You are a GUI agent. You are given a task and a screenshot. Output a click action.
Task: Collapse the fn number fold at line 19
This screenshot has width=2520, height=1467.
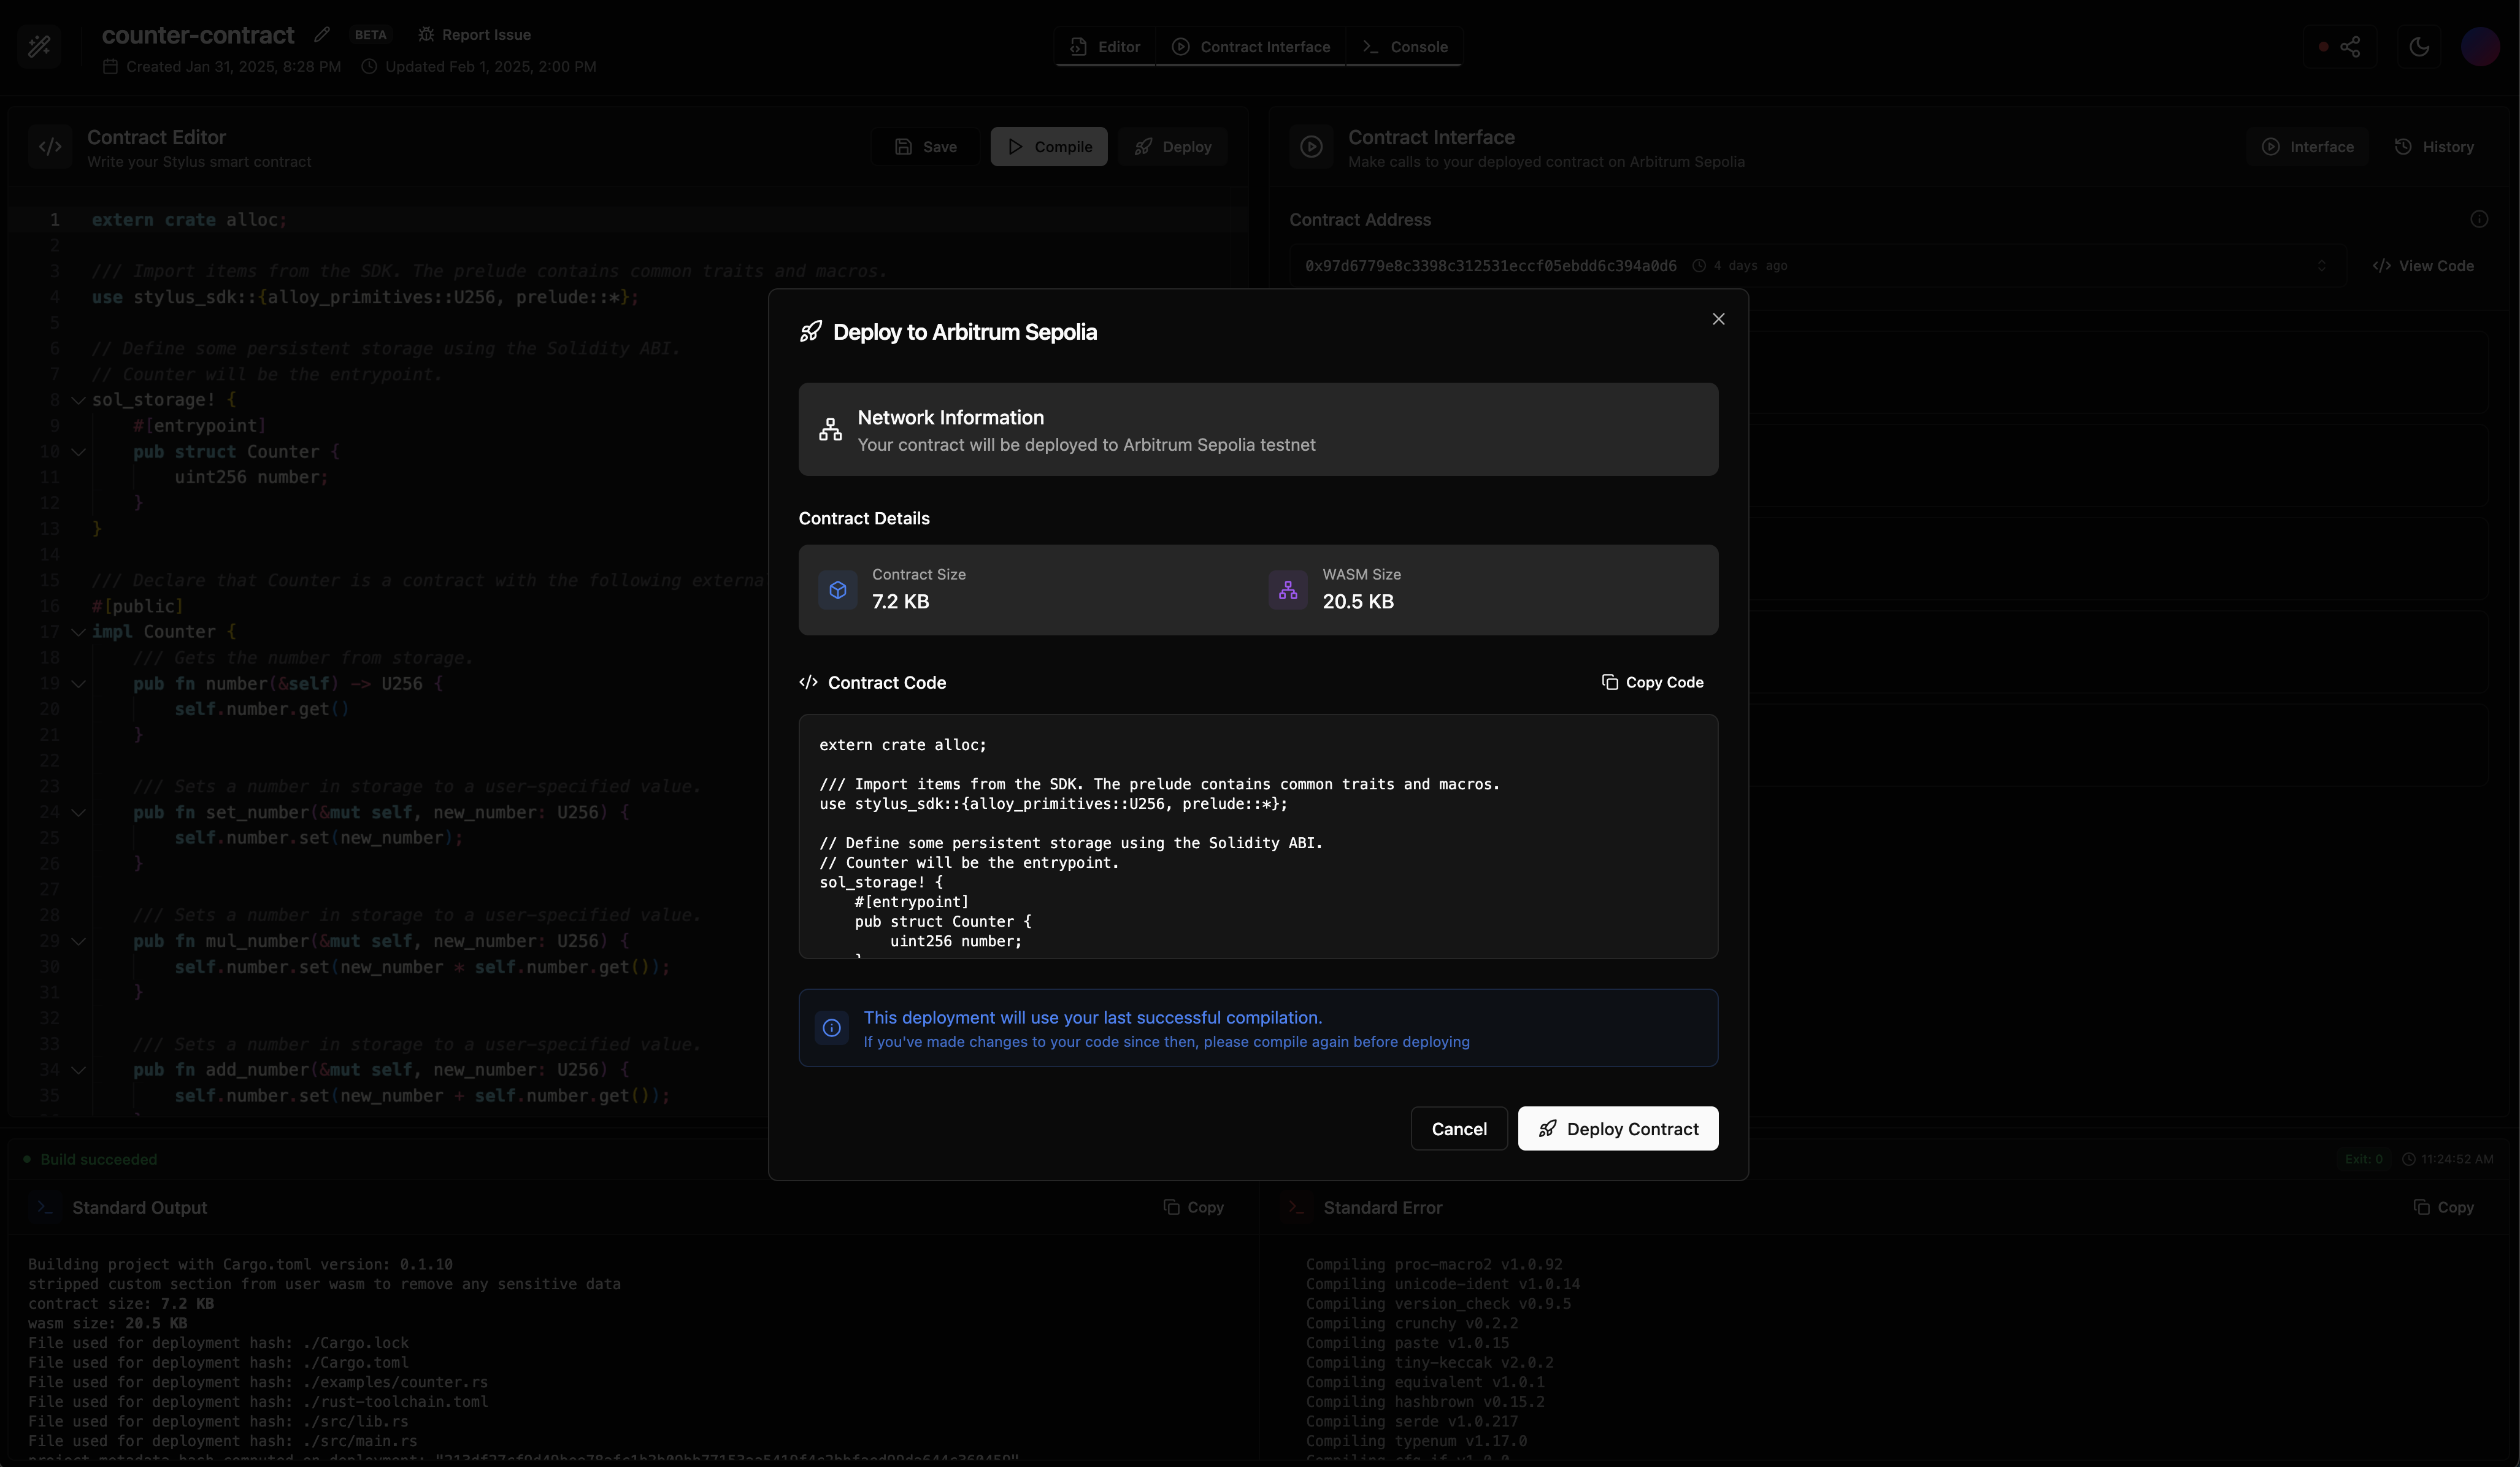click(x=78, y=684)
